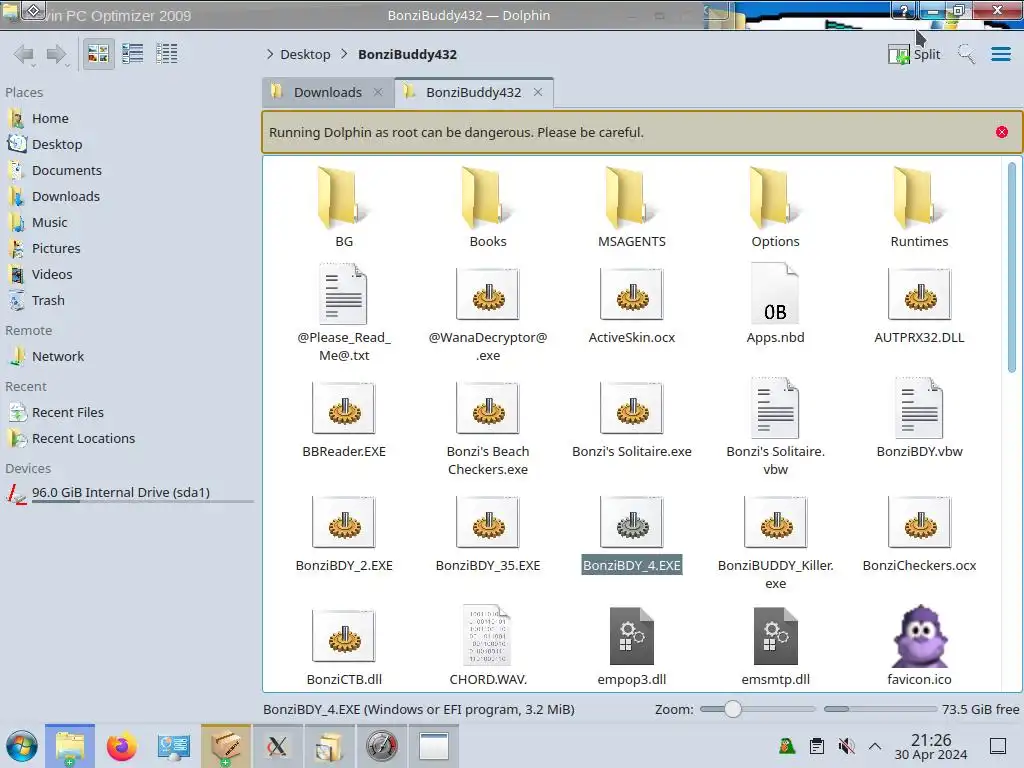
Task: Go forward with the forward arrow
Action: pyautogui.click(x=57, y=54)
